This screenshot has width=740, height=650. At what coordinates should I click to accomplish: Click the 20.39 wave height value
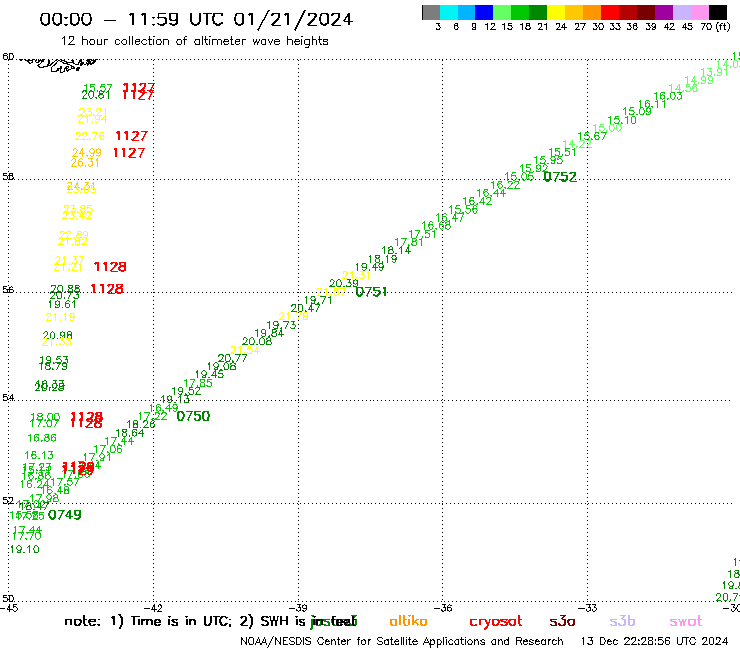344,283
